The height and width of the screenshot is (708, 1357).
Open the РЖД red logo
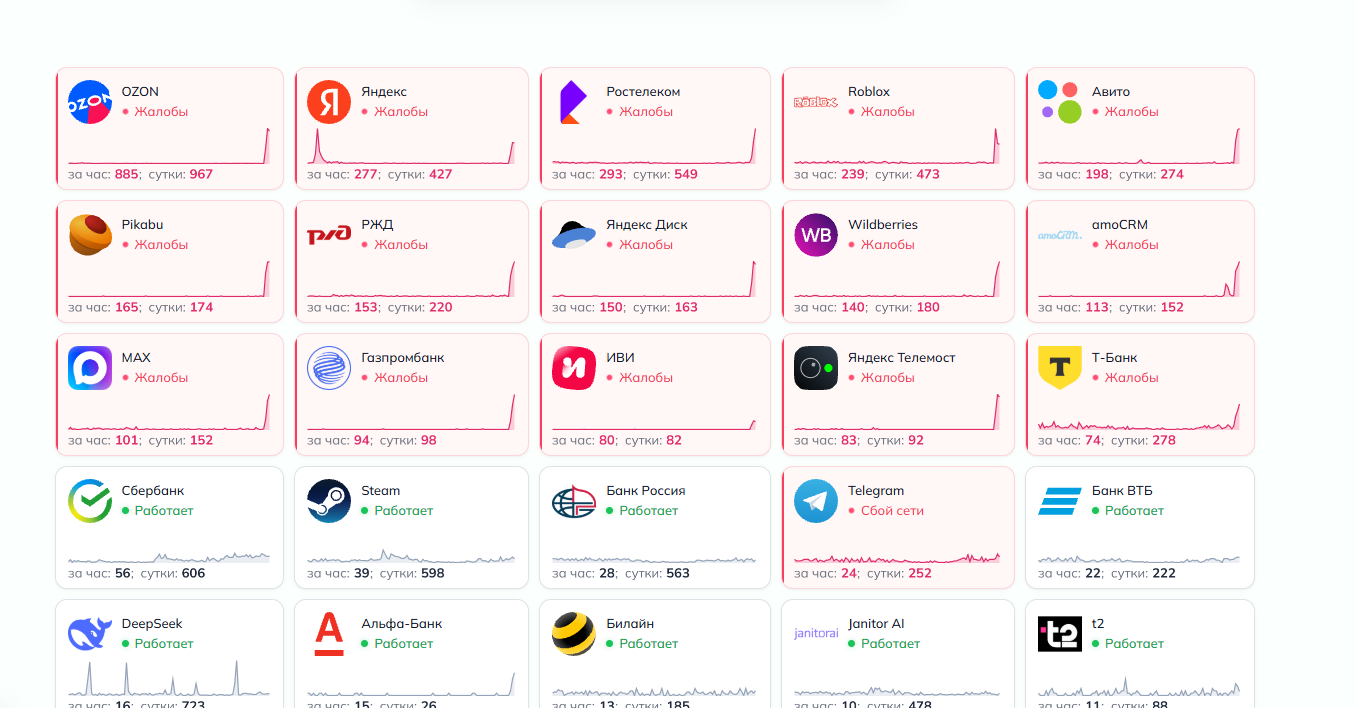click(329, 235)
